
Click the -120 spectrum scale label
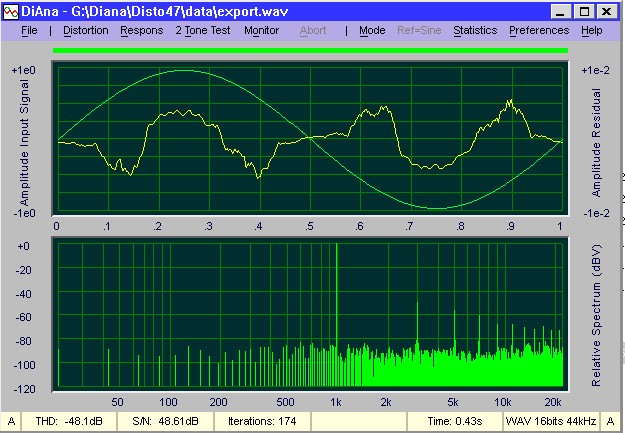pos(24,389)
